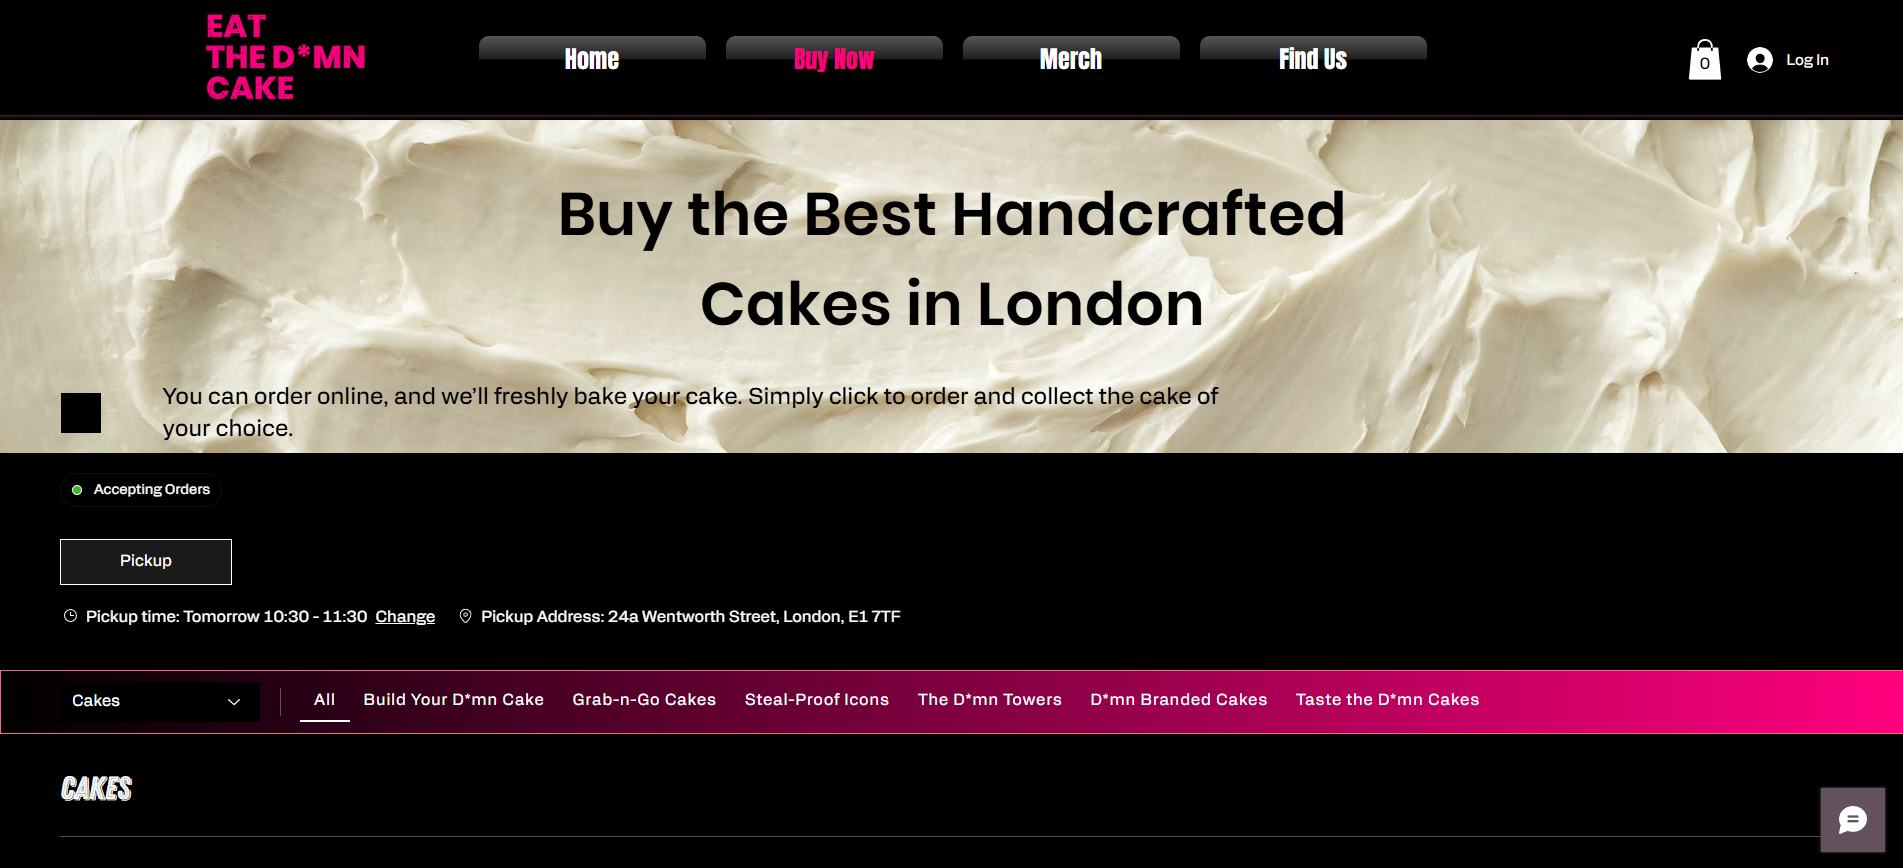The image size is (1903, 868).
Task: Click the black square icon in banner
Action: [x=81, y=413]
